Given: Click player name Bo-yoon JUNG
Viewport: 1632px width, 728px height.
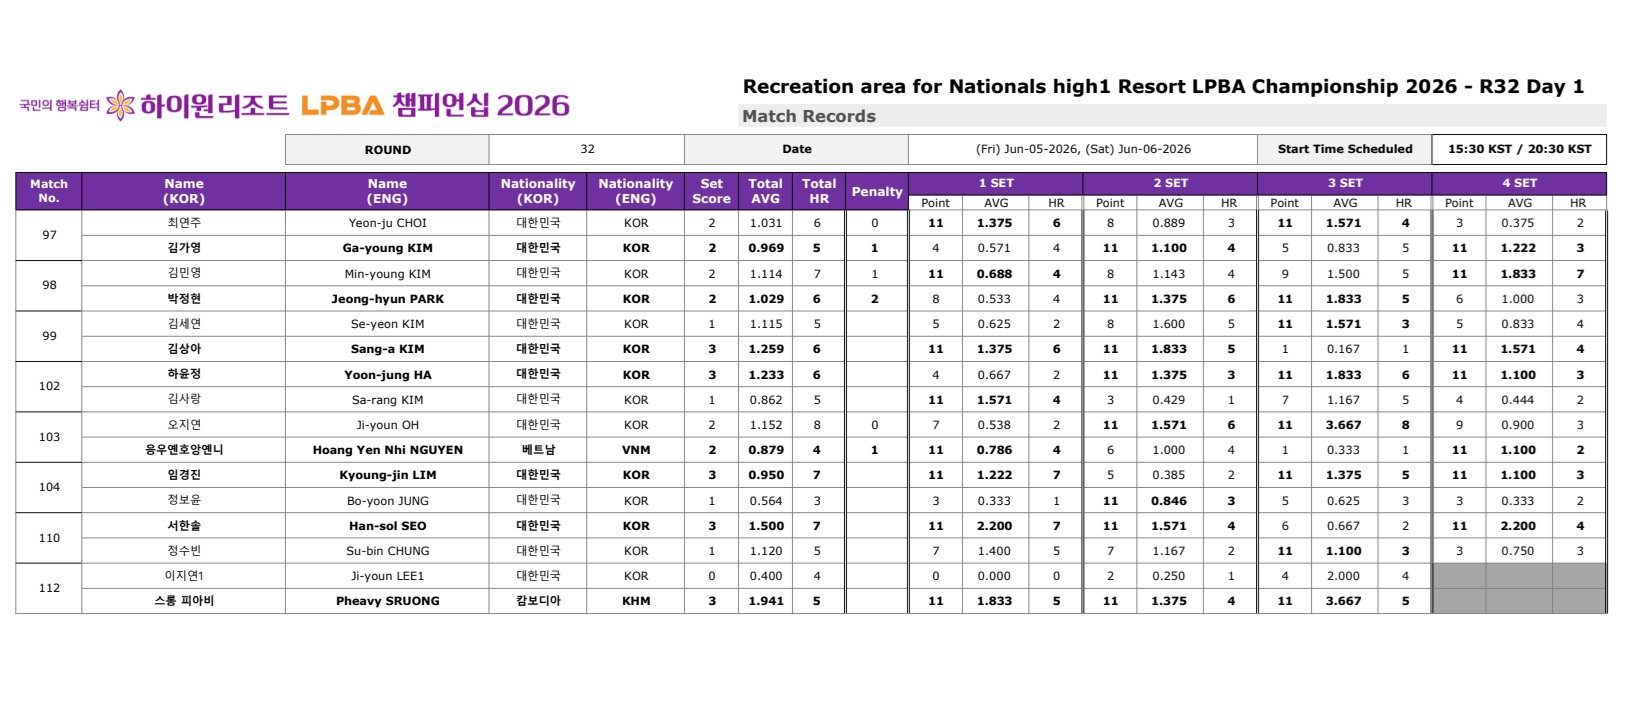Looking at the screenshot, I should [387, 501].
